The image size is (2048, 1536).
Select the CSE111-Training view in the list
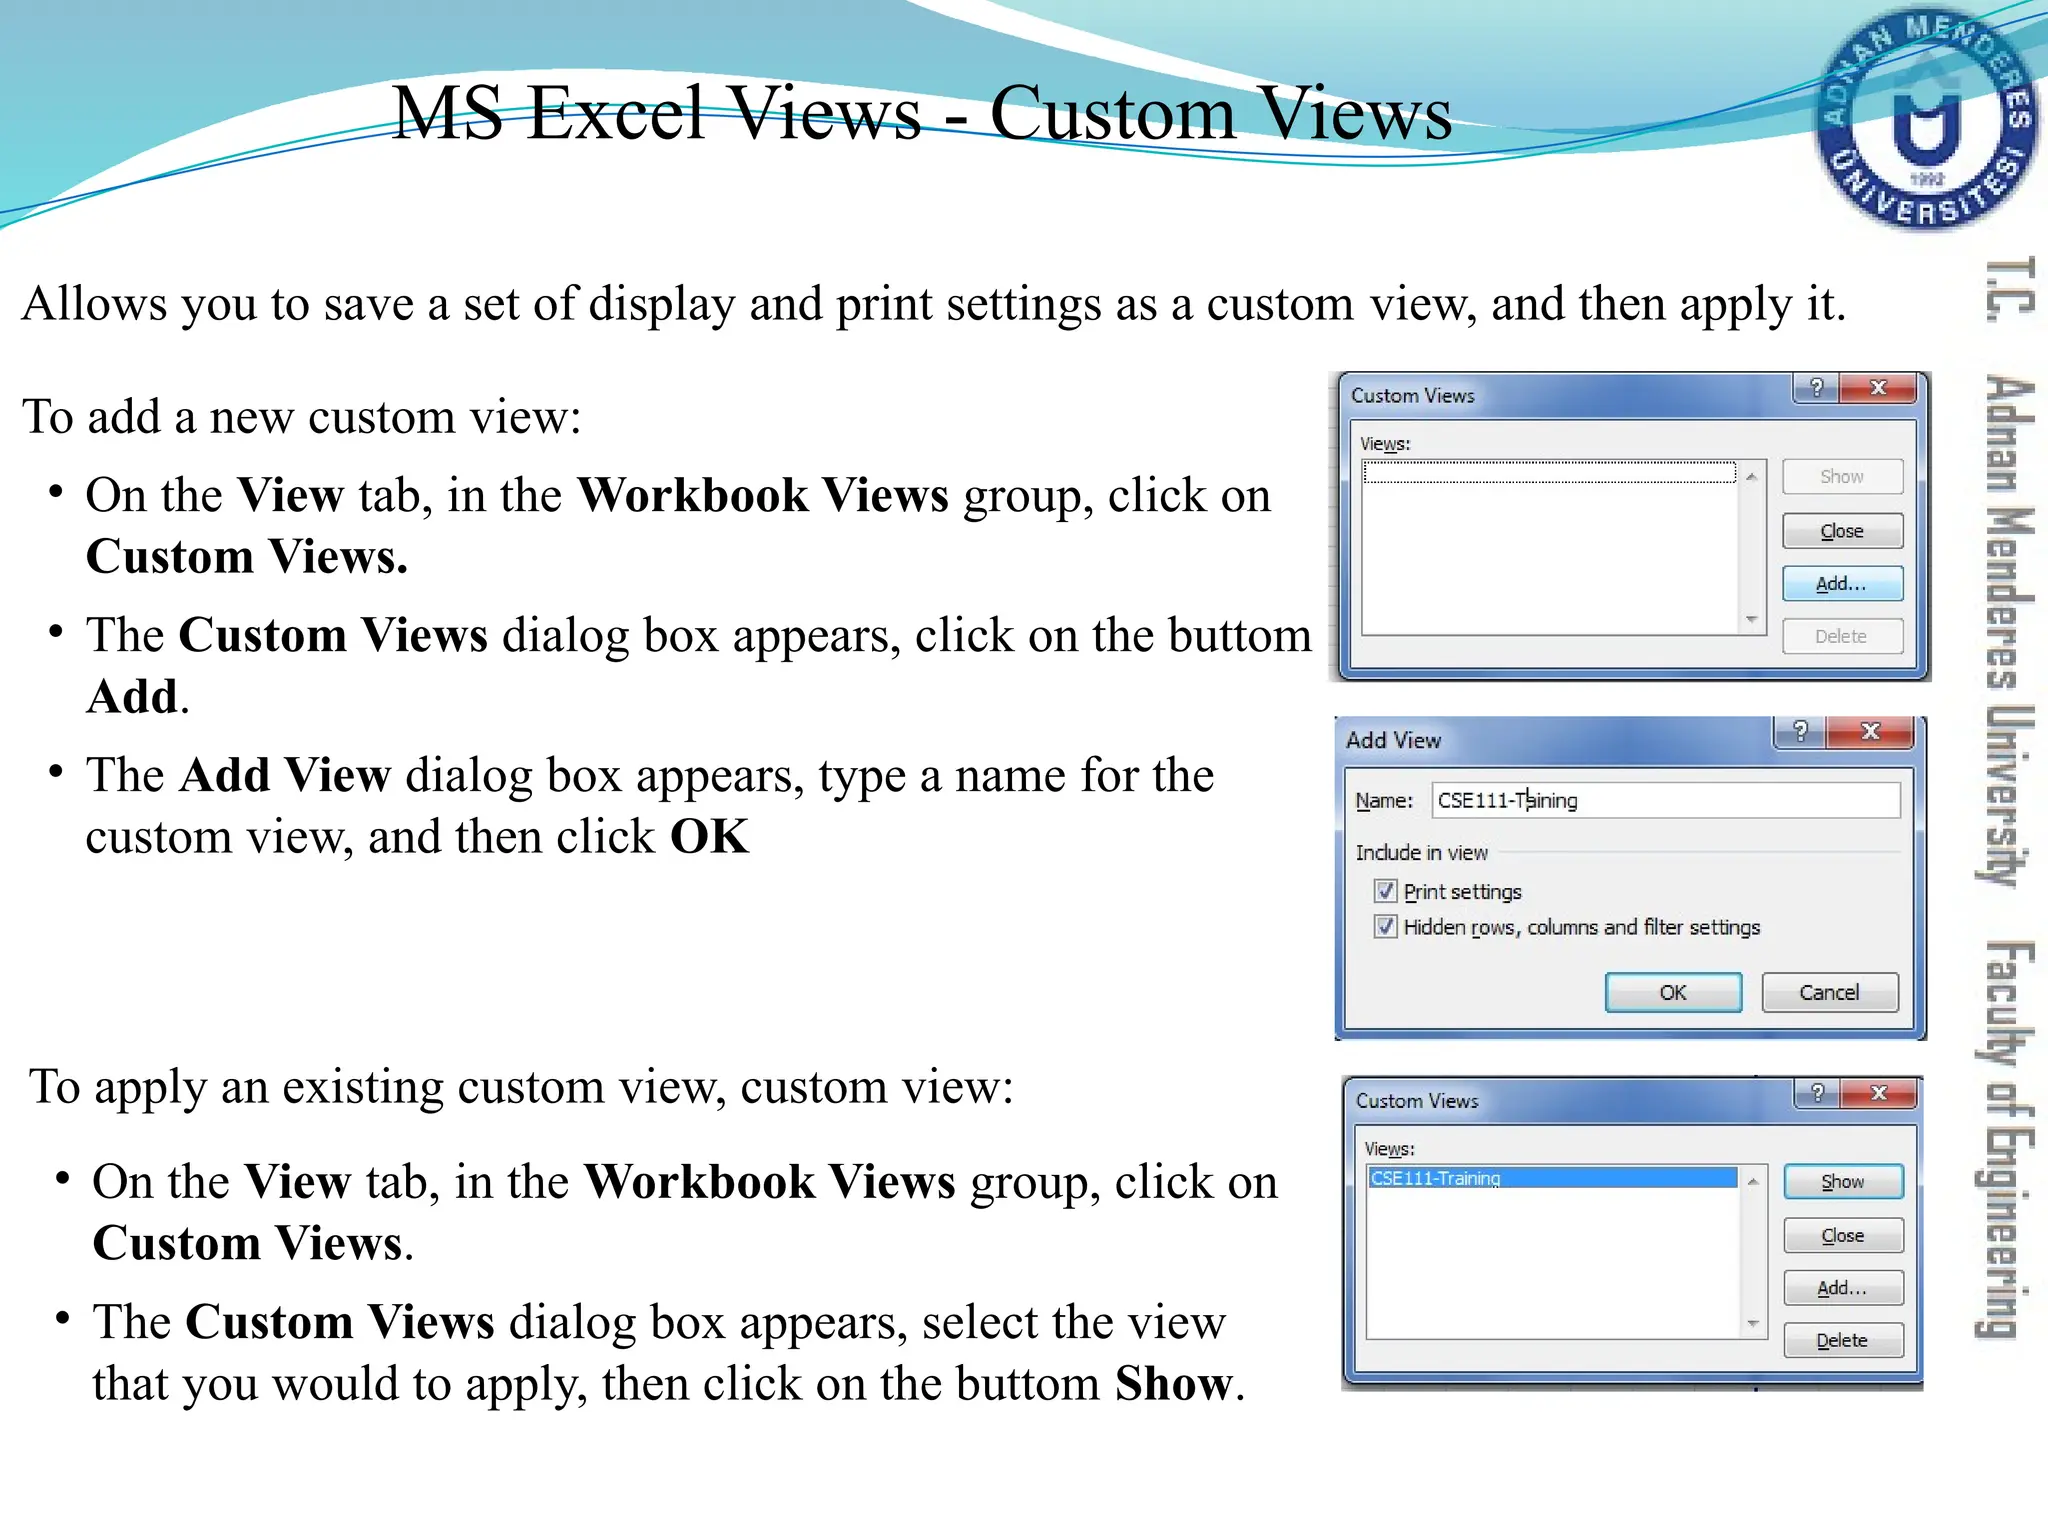click(x=1552, y=1178)
